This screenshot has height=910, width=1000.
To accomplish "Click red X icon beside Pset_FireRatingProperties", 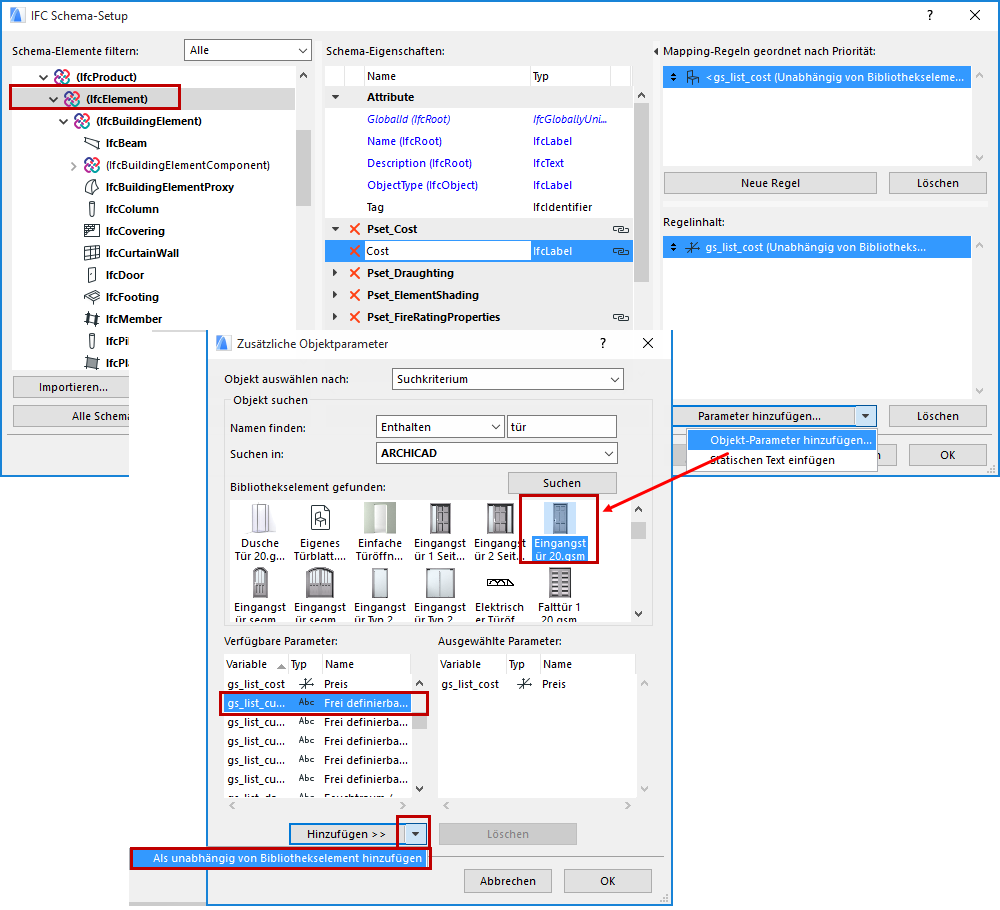I will (355, 317).
